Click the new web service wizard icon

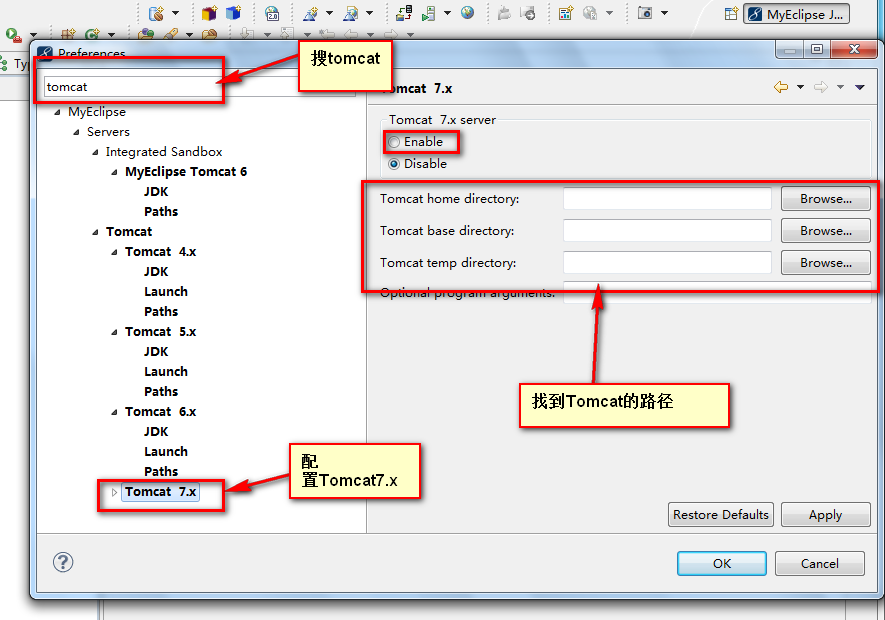pos(311,13)
